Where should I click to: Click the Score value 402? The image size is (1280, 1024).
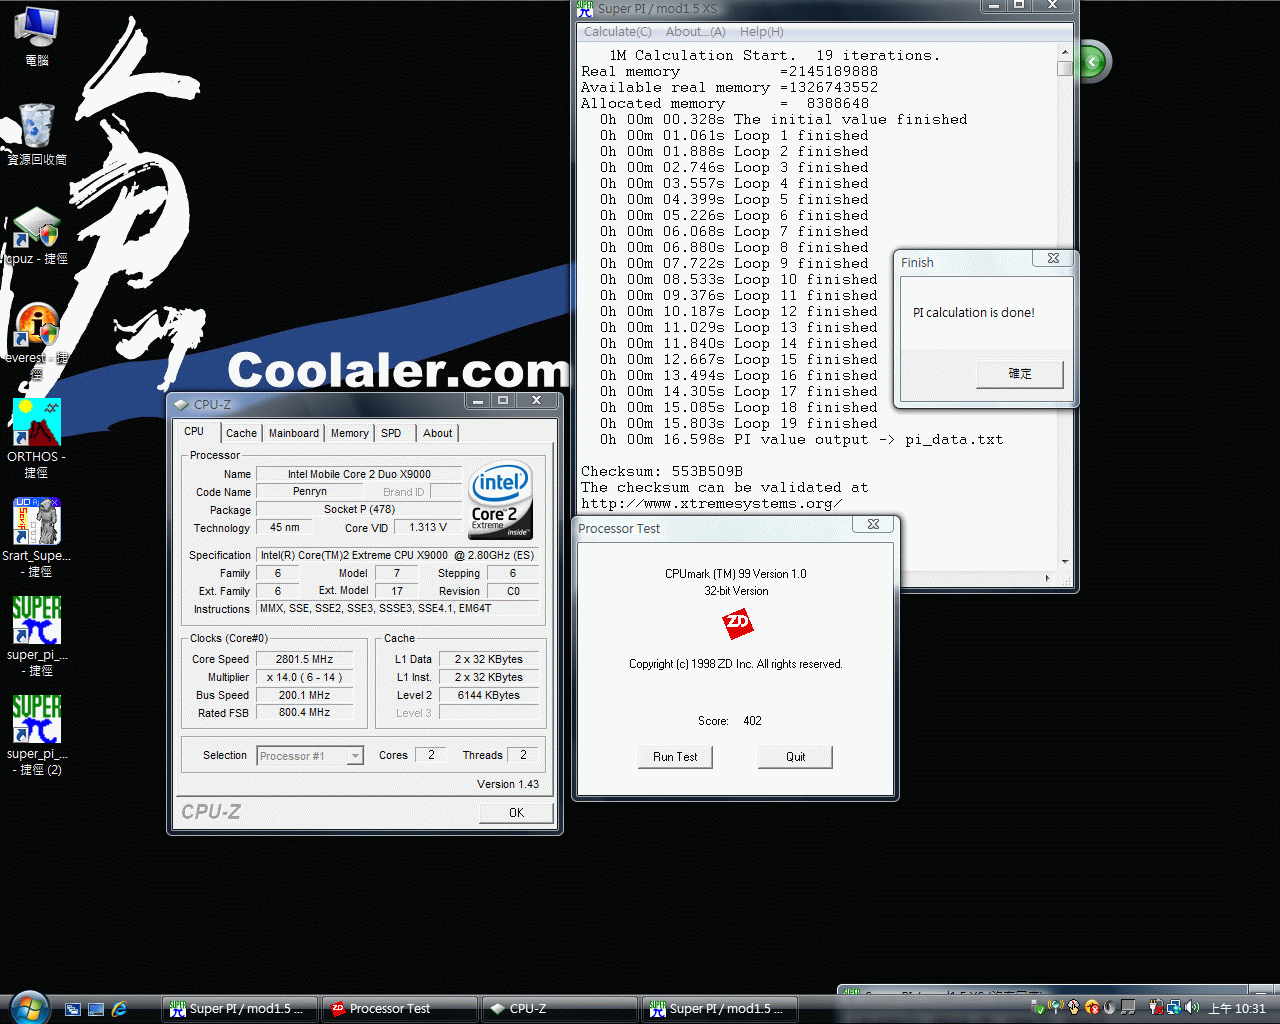[752, 721]
